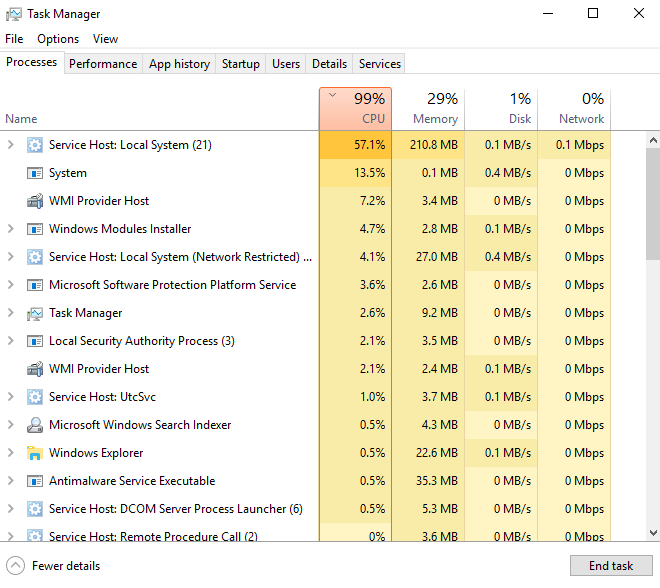Click the 27.0 MB memory cell
Image resolution: width=660 pixels, height=588 pixels.
(x=428, y=257)
